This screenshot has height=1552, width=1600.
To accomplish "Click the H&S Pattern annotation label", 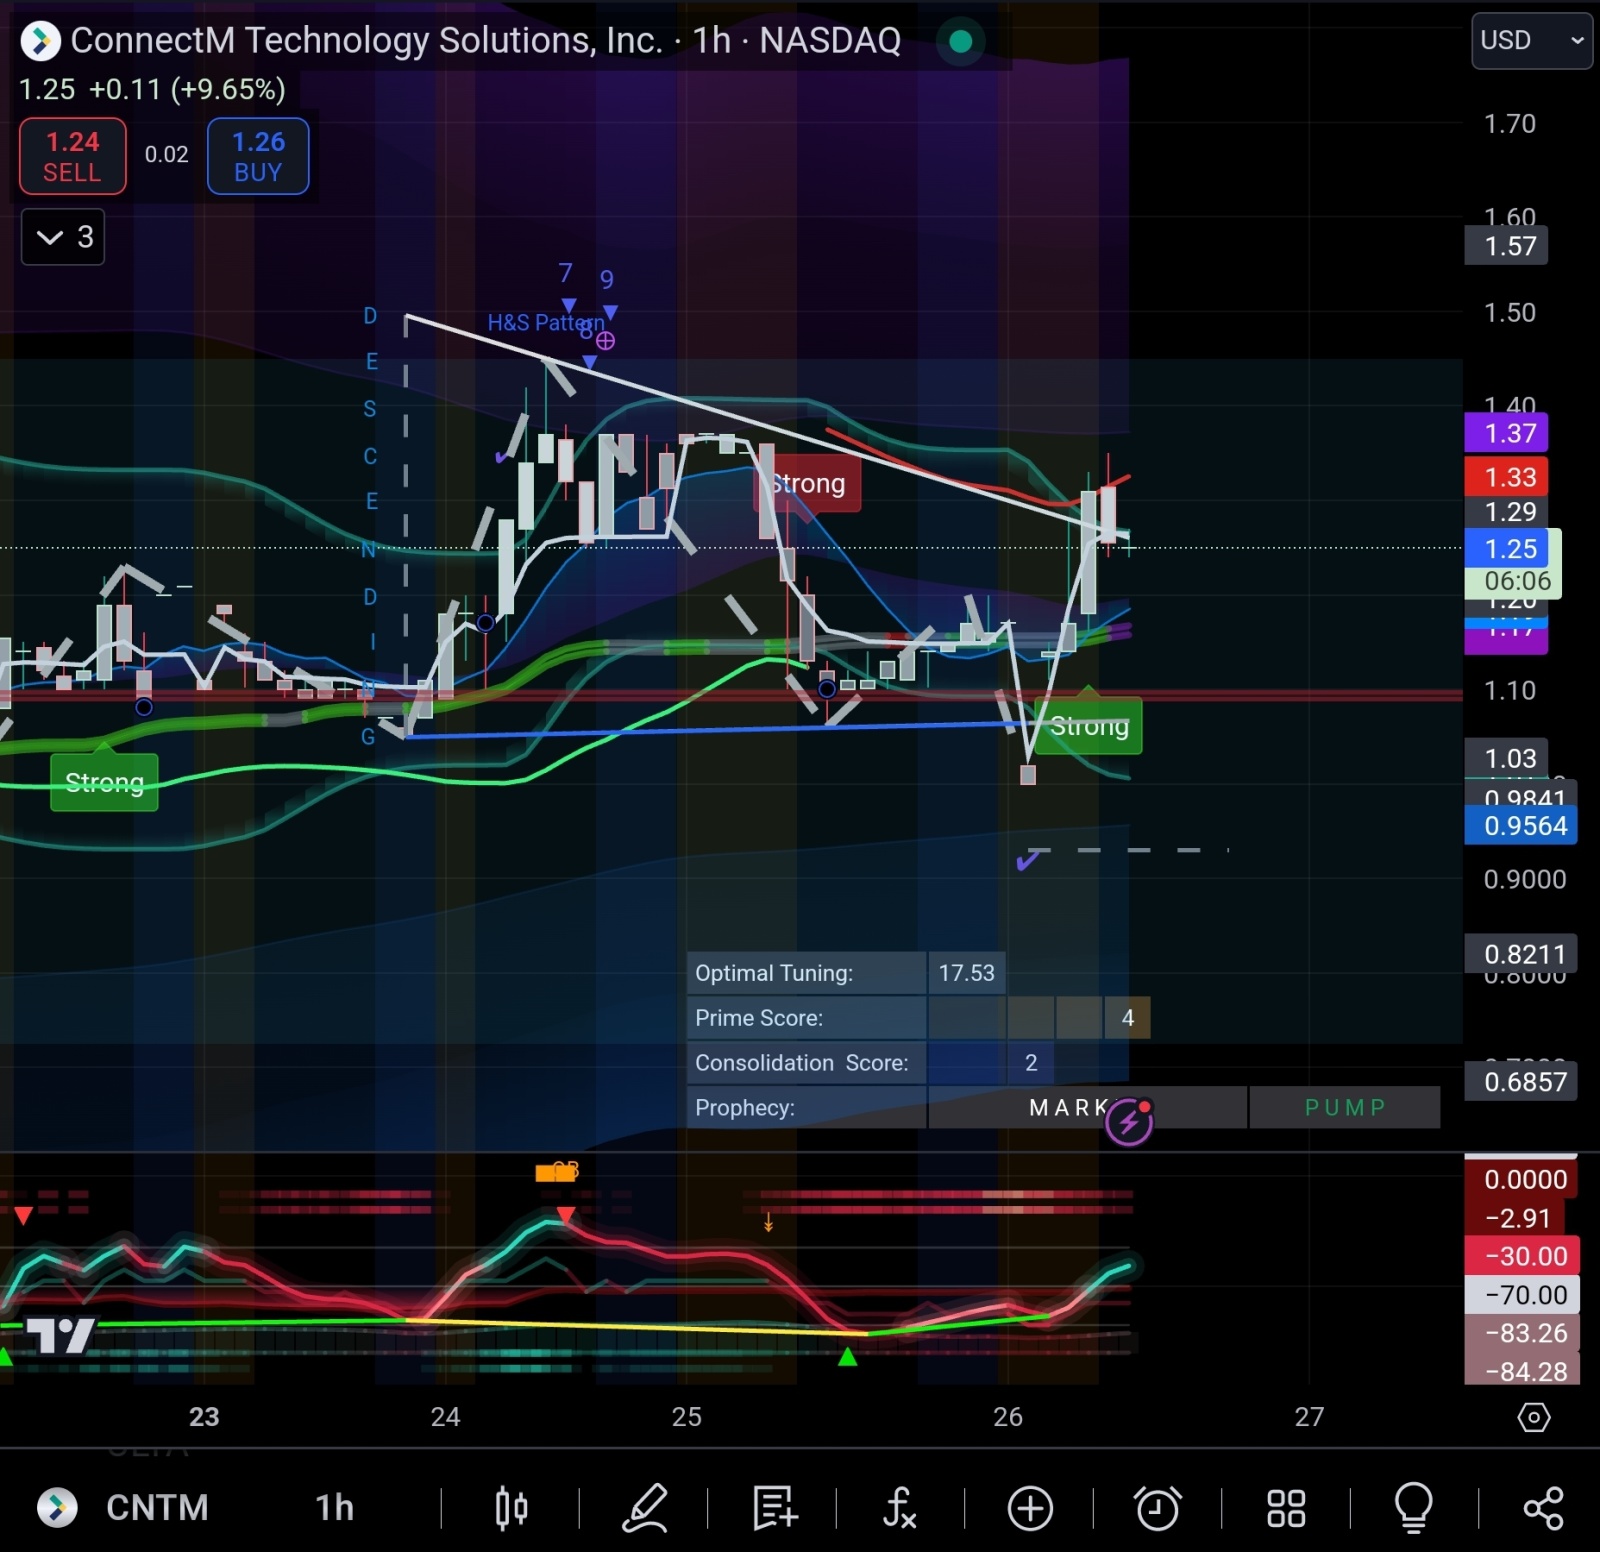I will tap(545, 322).
